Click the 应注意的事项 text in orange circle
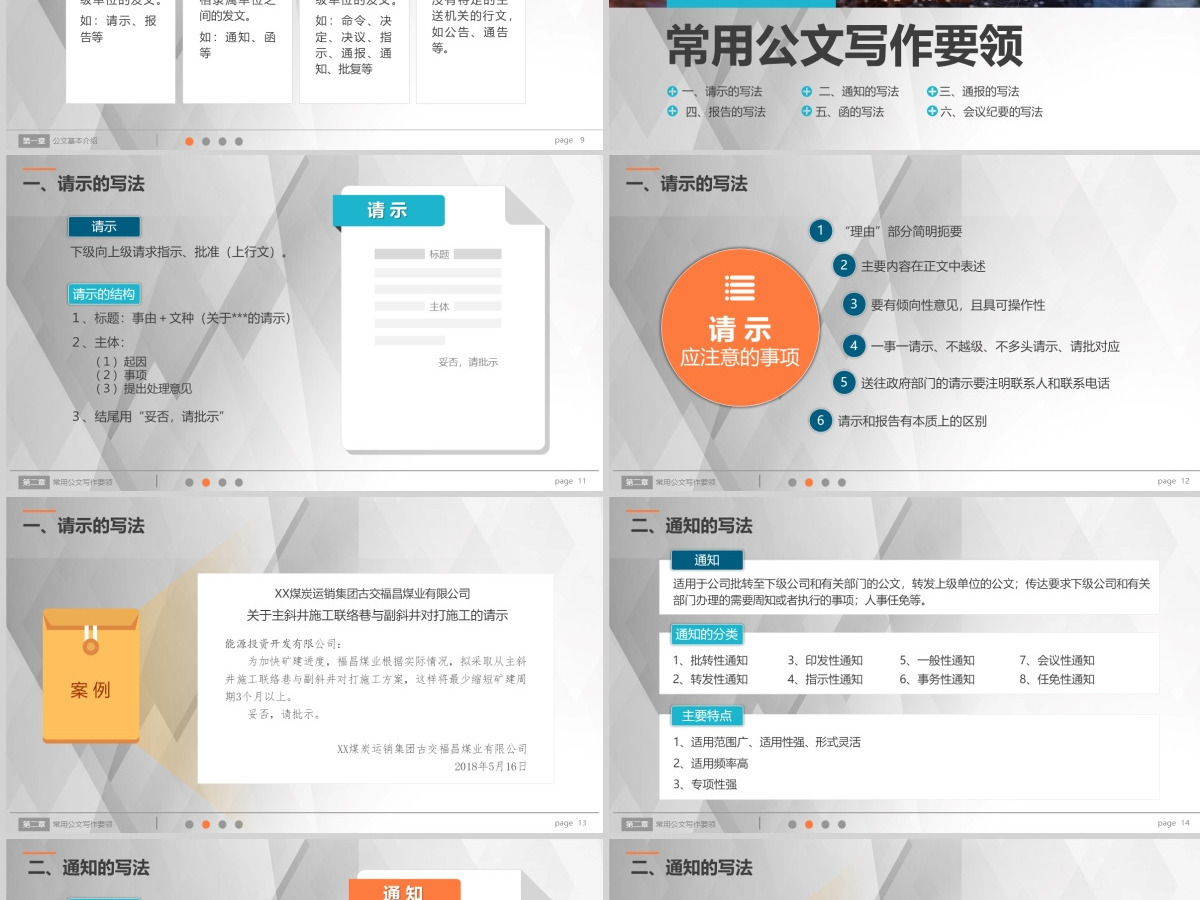 740,357
